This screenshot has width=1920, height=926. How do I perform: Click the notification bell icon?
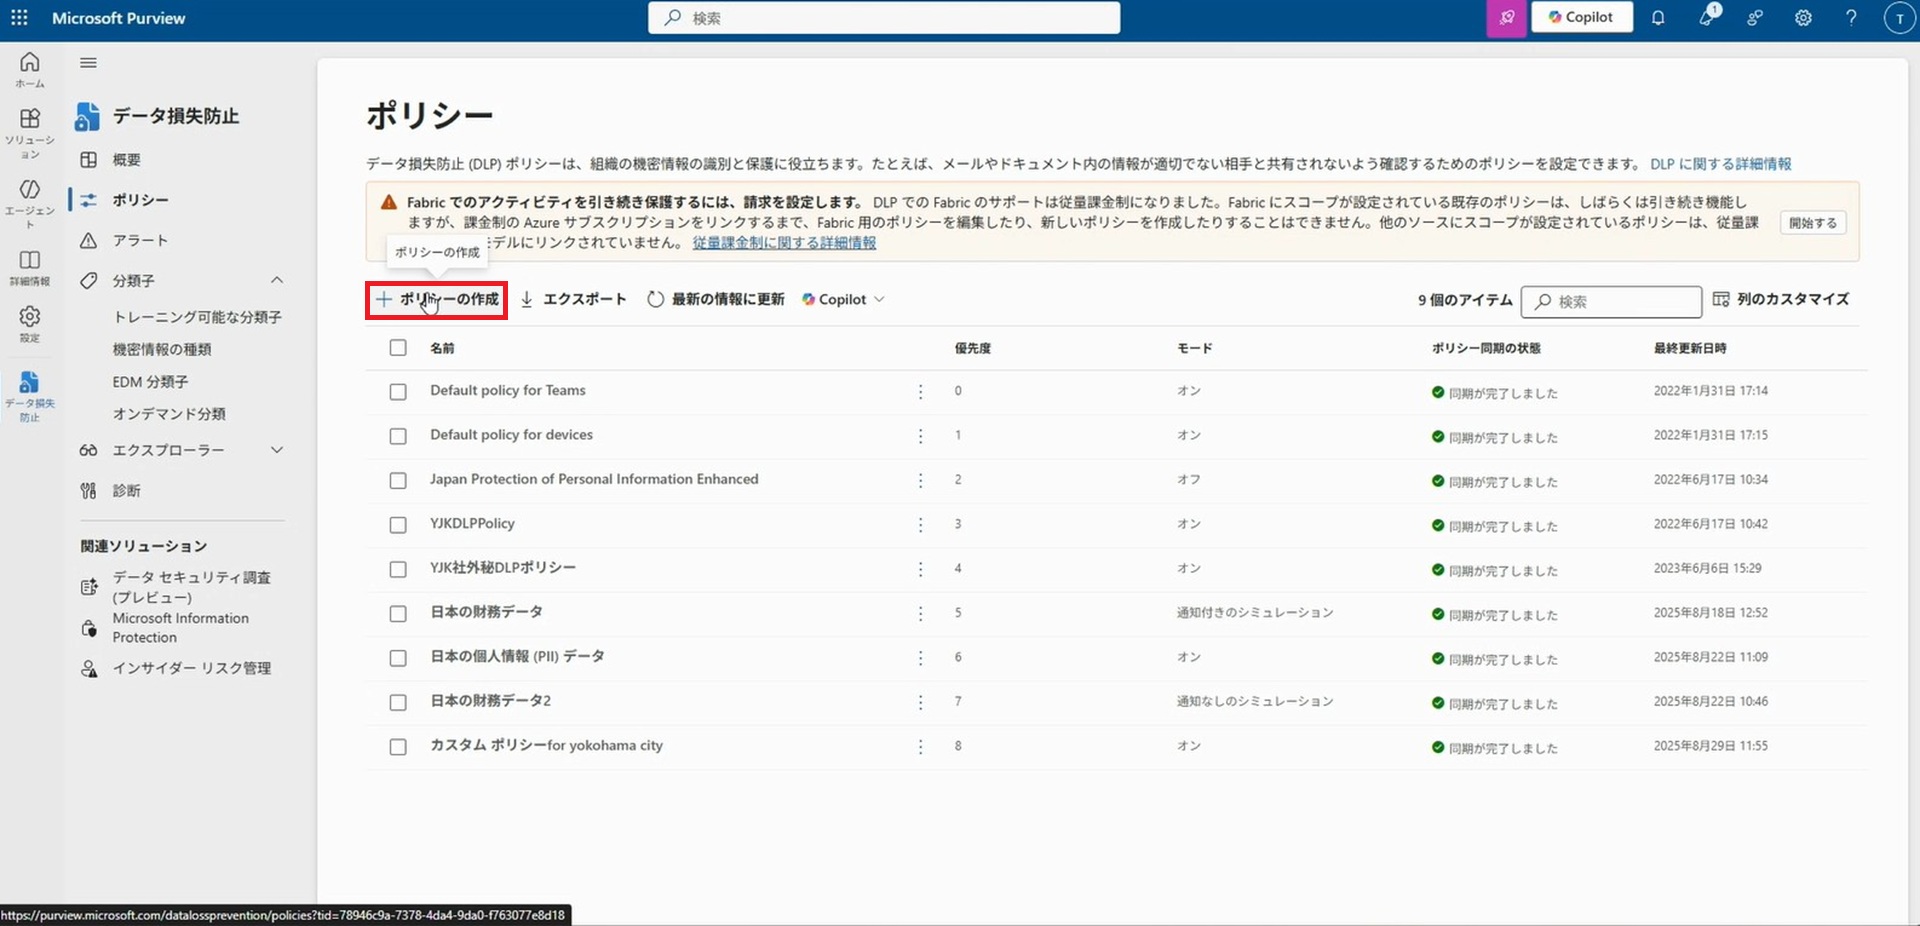click(1658, 18)
